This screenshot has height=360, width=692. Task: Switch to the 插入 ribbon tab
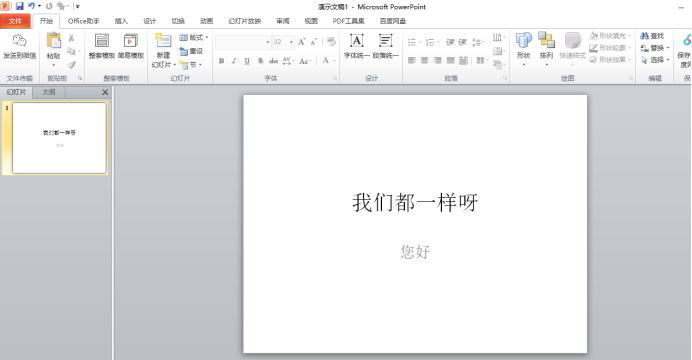[x=121, y=21]
